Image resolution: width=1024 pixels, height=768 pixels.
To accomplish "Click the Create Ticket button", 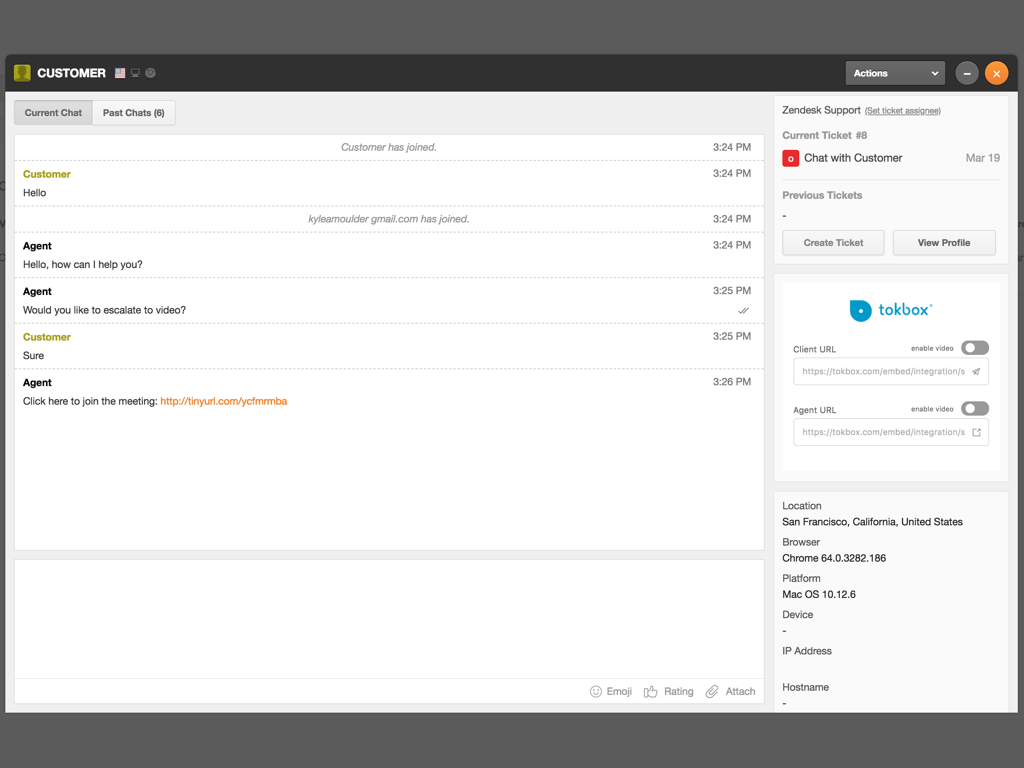I will point(833,243).
